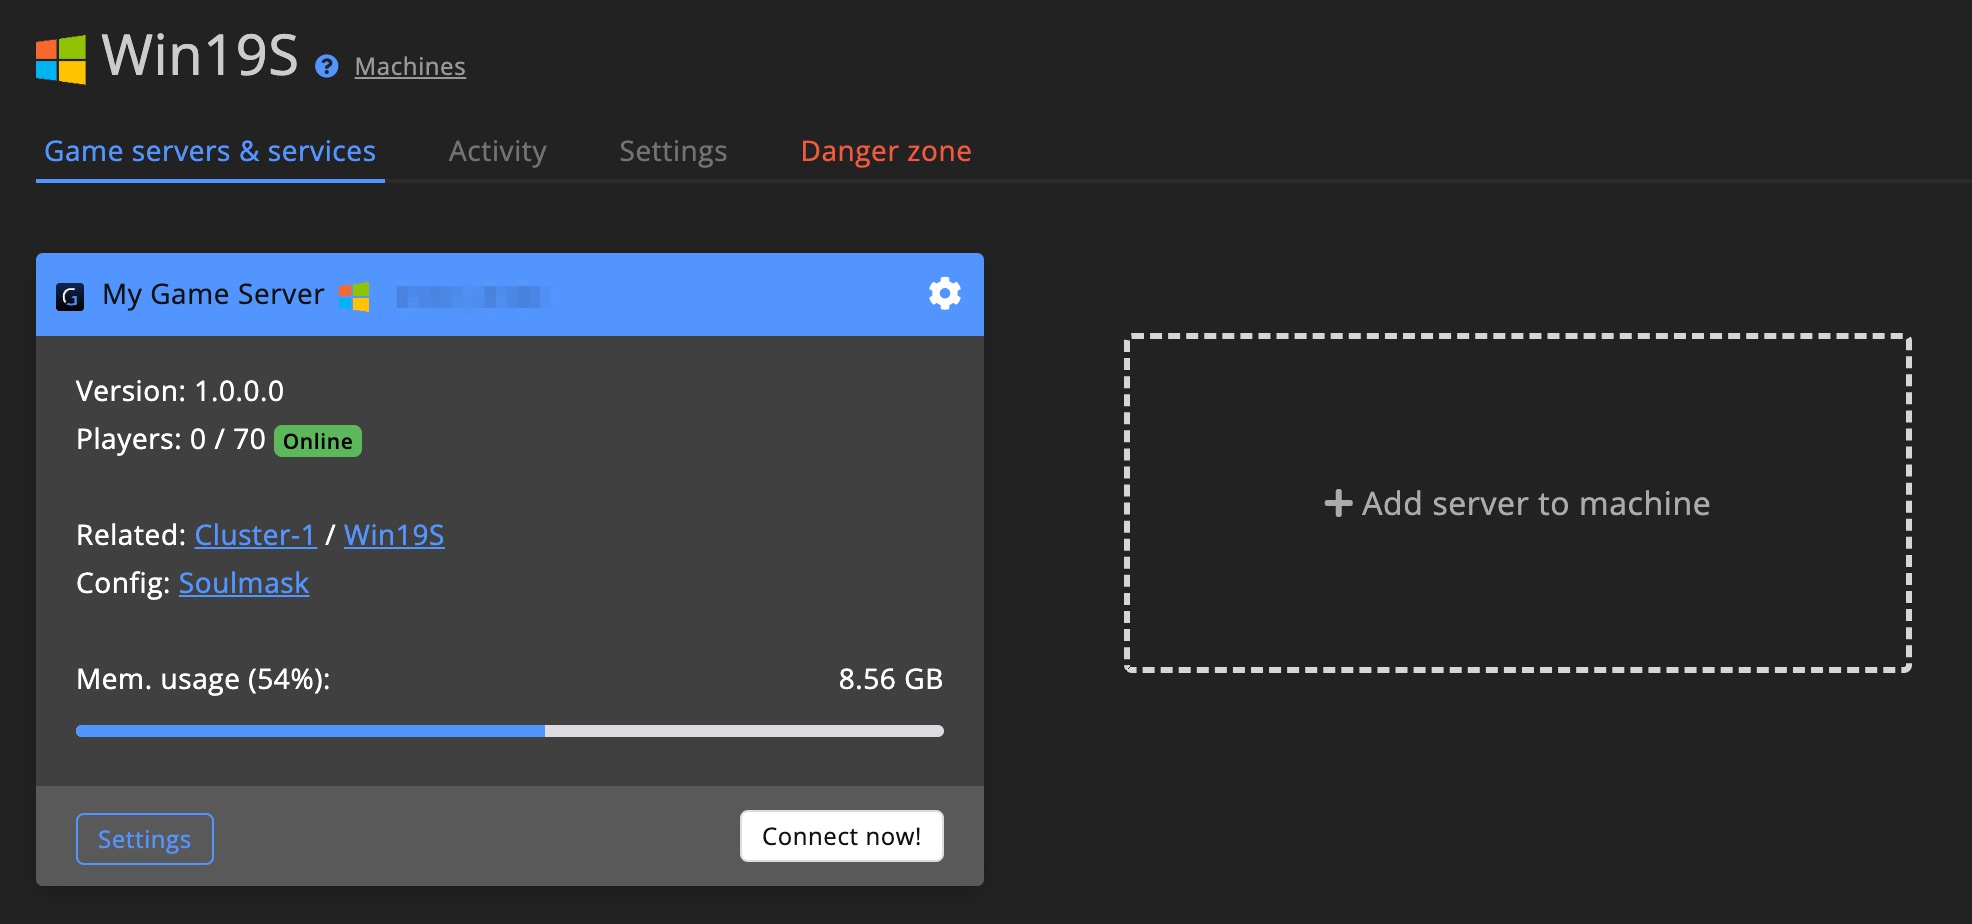Click the blurred server address in the card header
The height and width of the screenshot is (924, 1972).
472,297
